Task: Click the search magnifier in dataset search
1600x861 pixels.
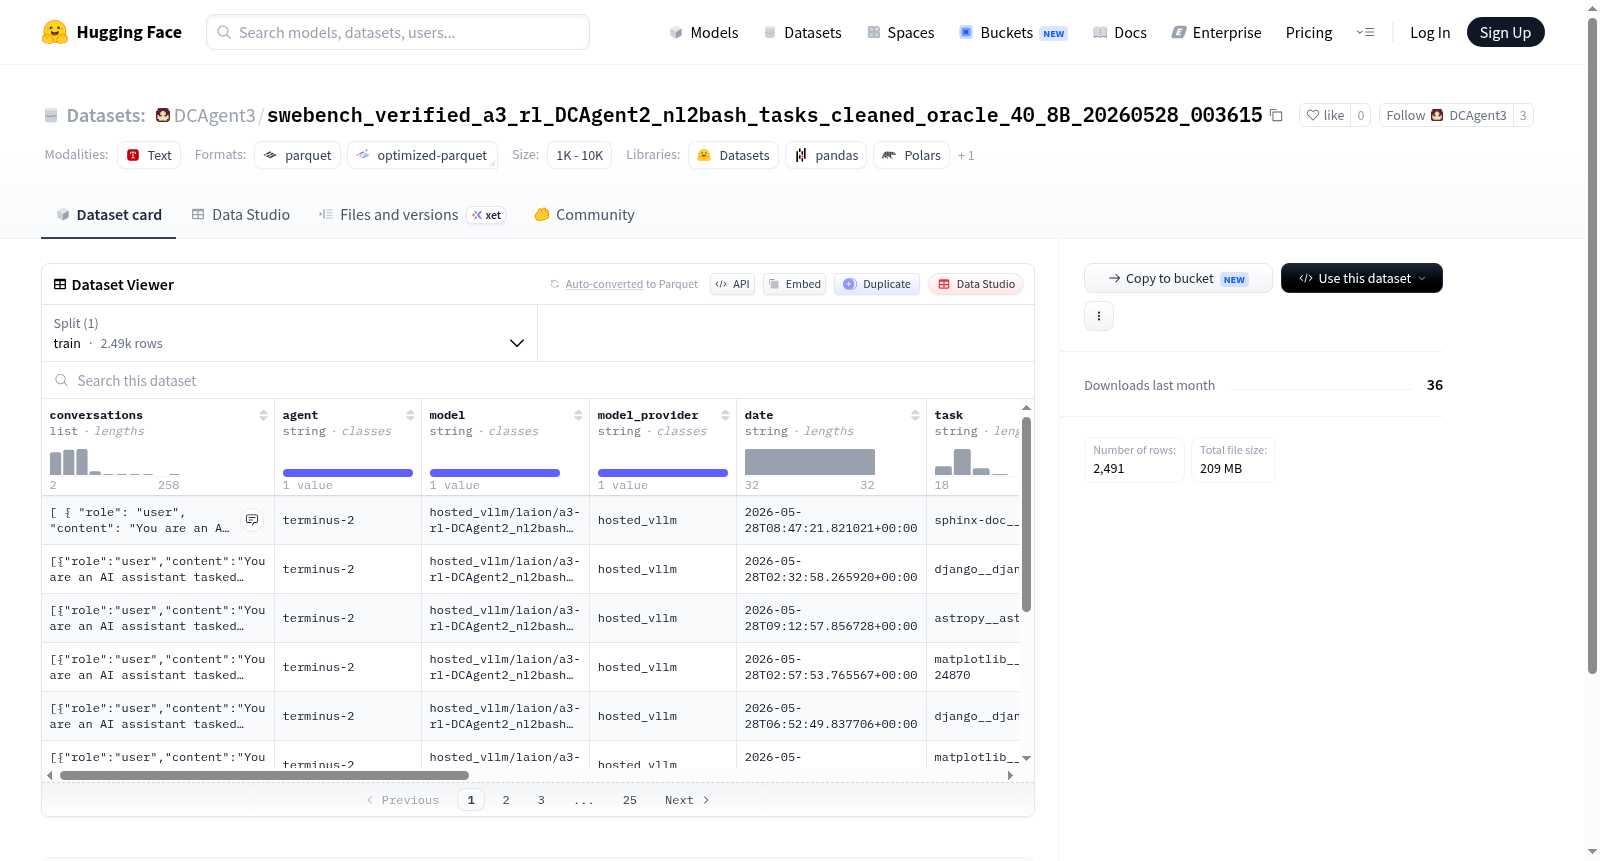Action: pyautogui.click(x=62, y=380)
